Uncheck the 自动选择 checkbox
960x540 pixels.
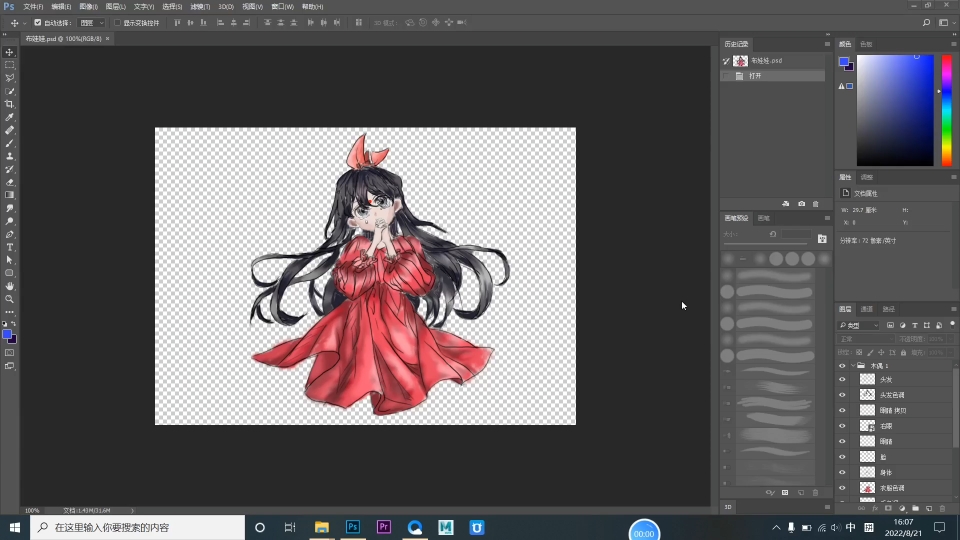(x=38, y=22)
